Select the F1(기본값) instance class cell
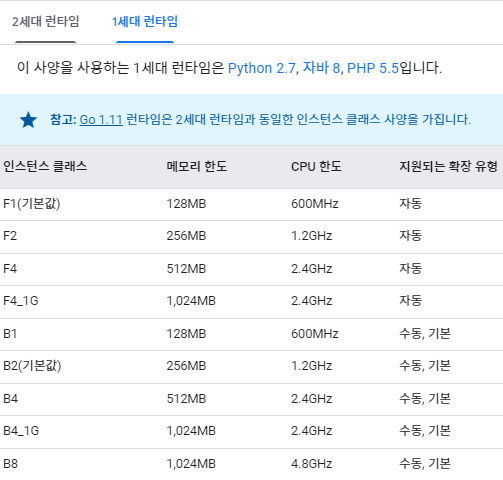This screenshot has width=503, height=480. point(32,204)
